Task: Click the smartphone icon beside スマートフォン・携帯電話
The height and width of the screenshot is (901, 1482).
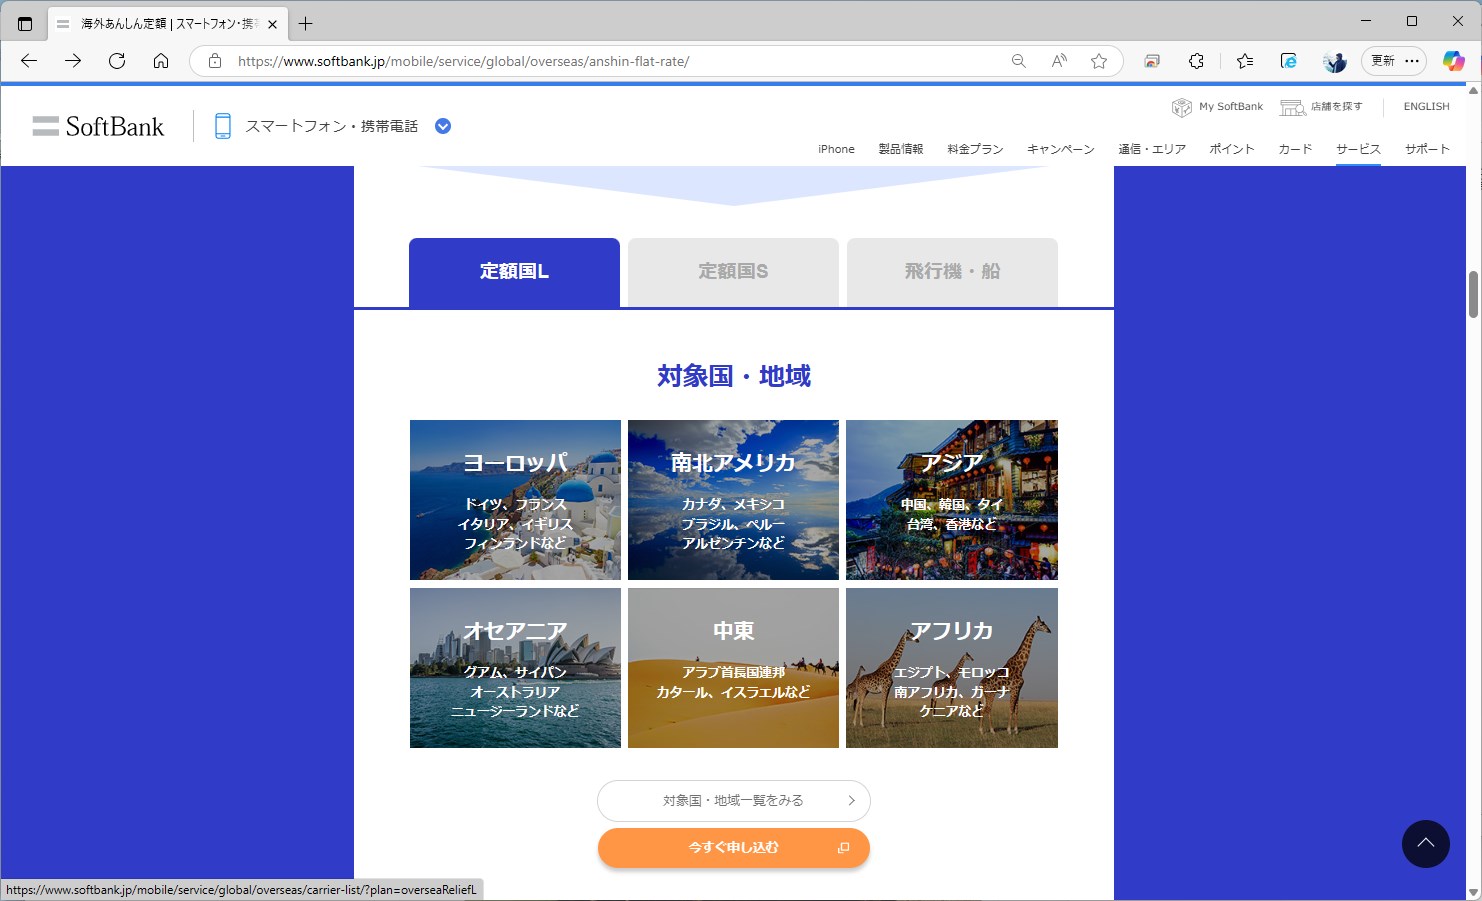Action: click(x=222, y=125)
